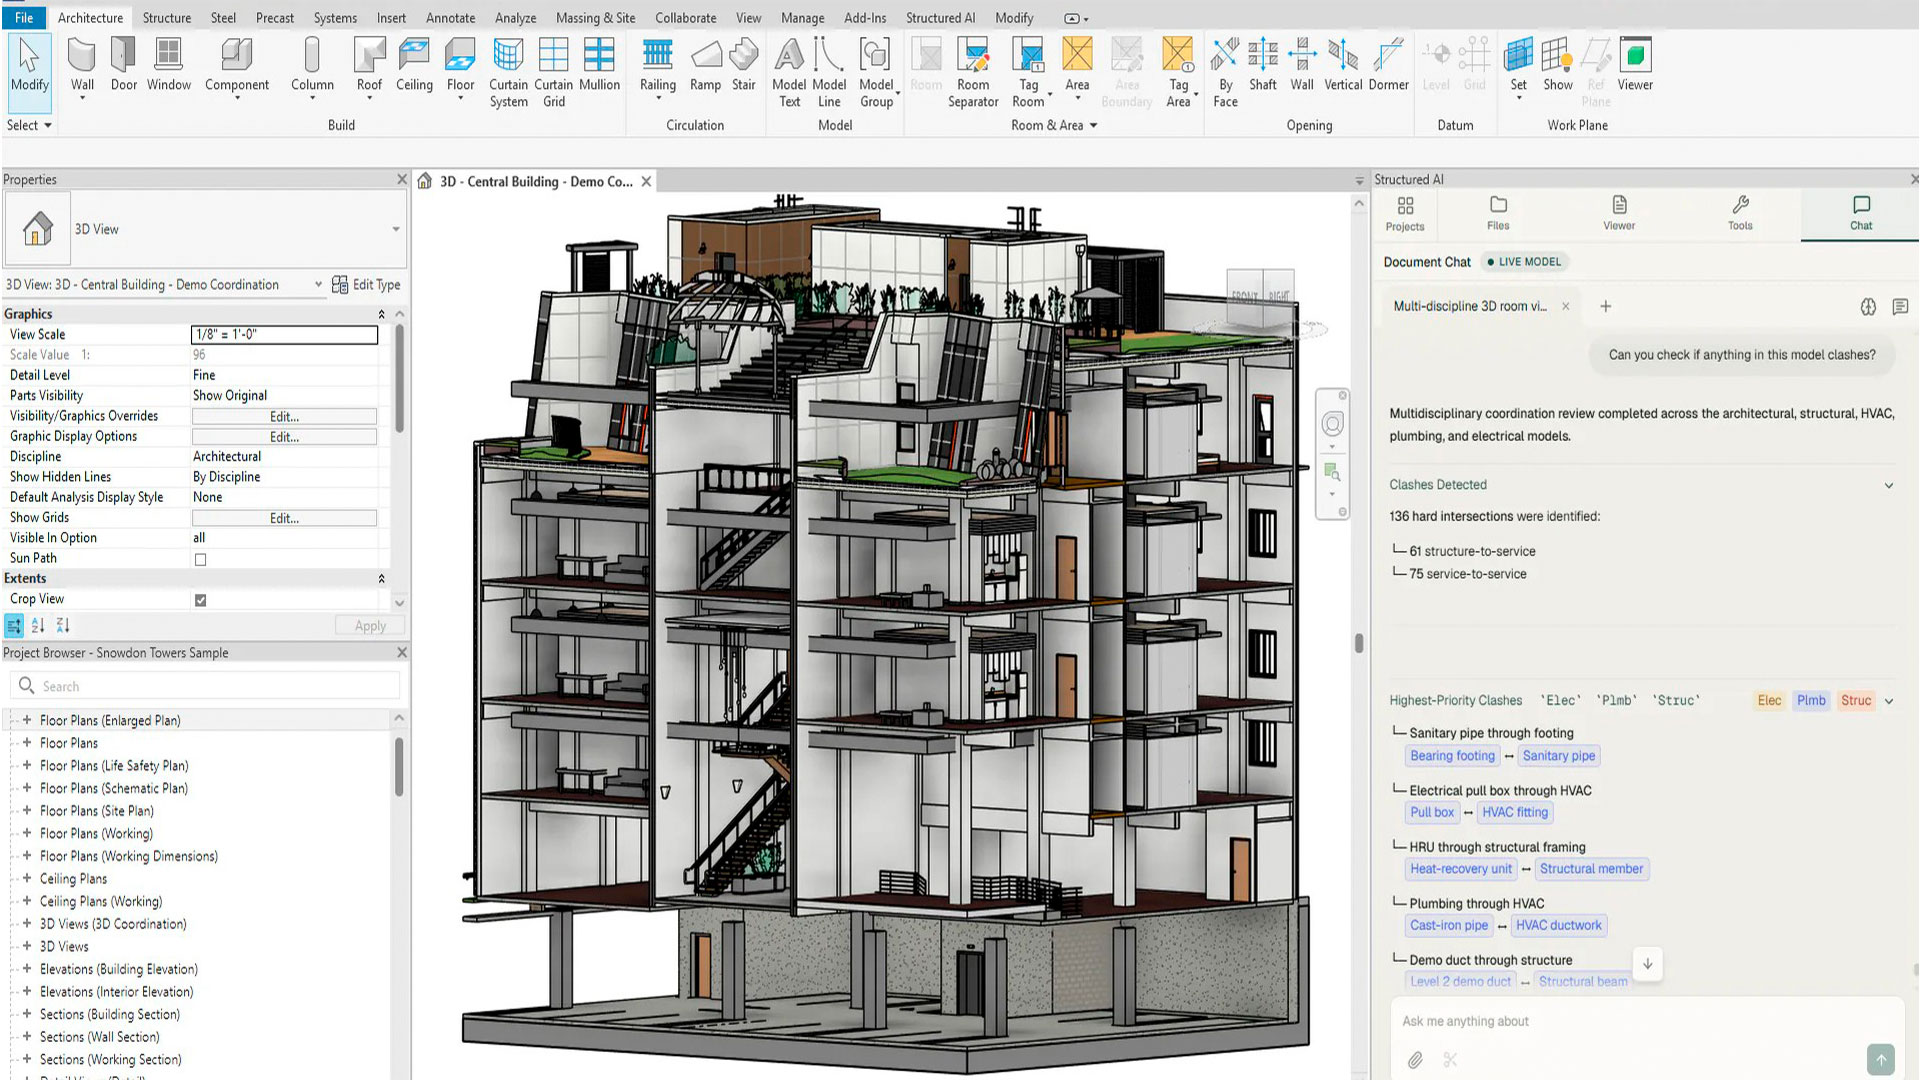Open the Structure ribbon tab

click(166, 18)
